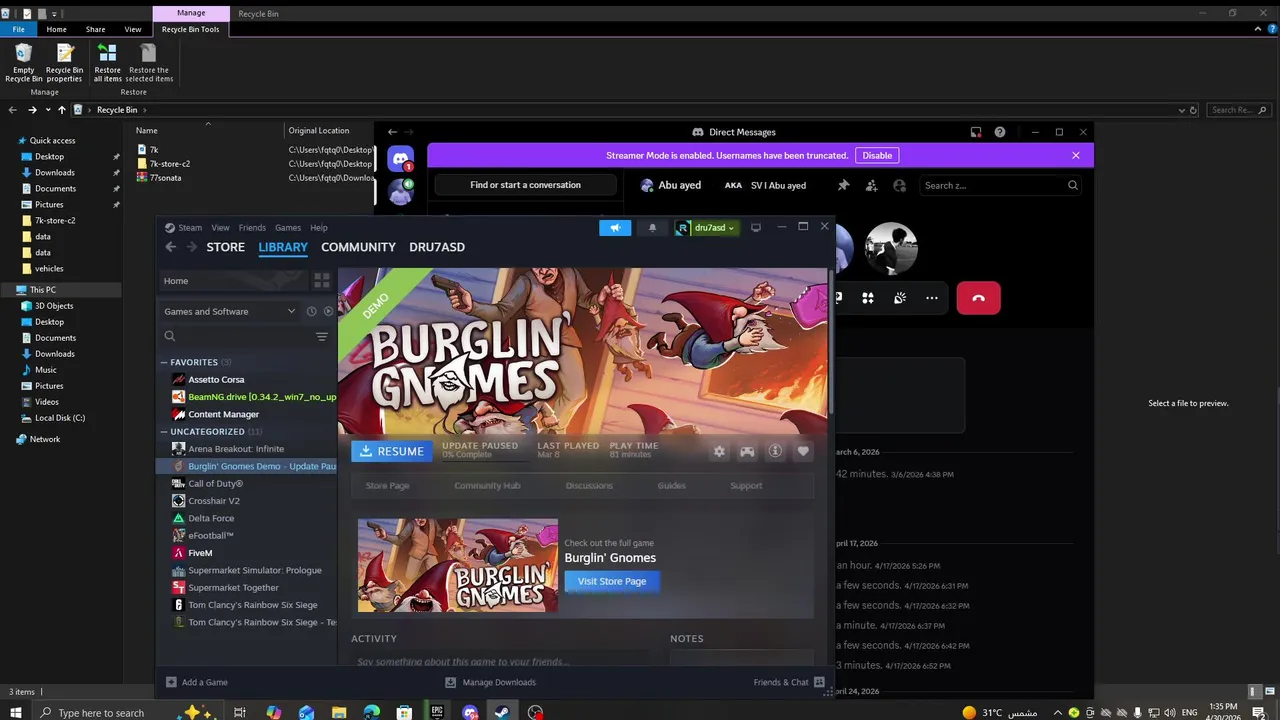Click Find or start a conversation box
This screenshot has height=720, width=1280.
click(525, 185)
